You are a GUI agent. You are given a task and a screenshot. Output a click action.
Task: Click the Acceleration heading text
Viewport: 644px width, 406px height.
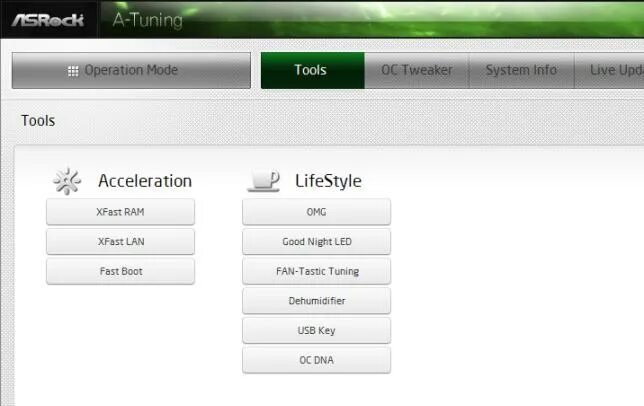pyautogui.click(x=145, y=181)
